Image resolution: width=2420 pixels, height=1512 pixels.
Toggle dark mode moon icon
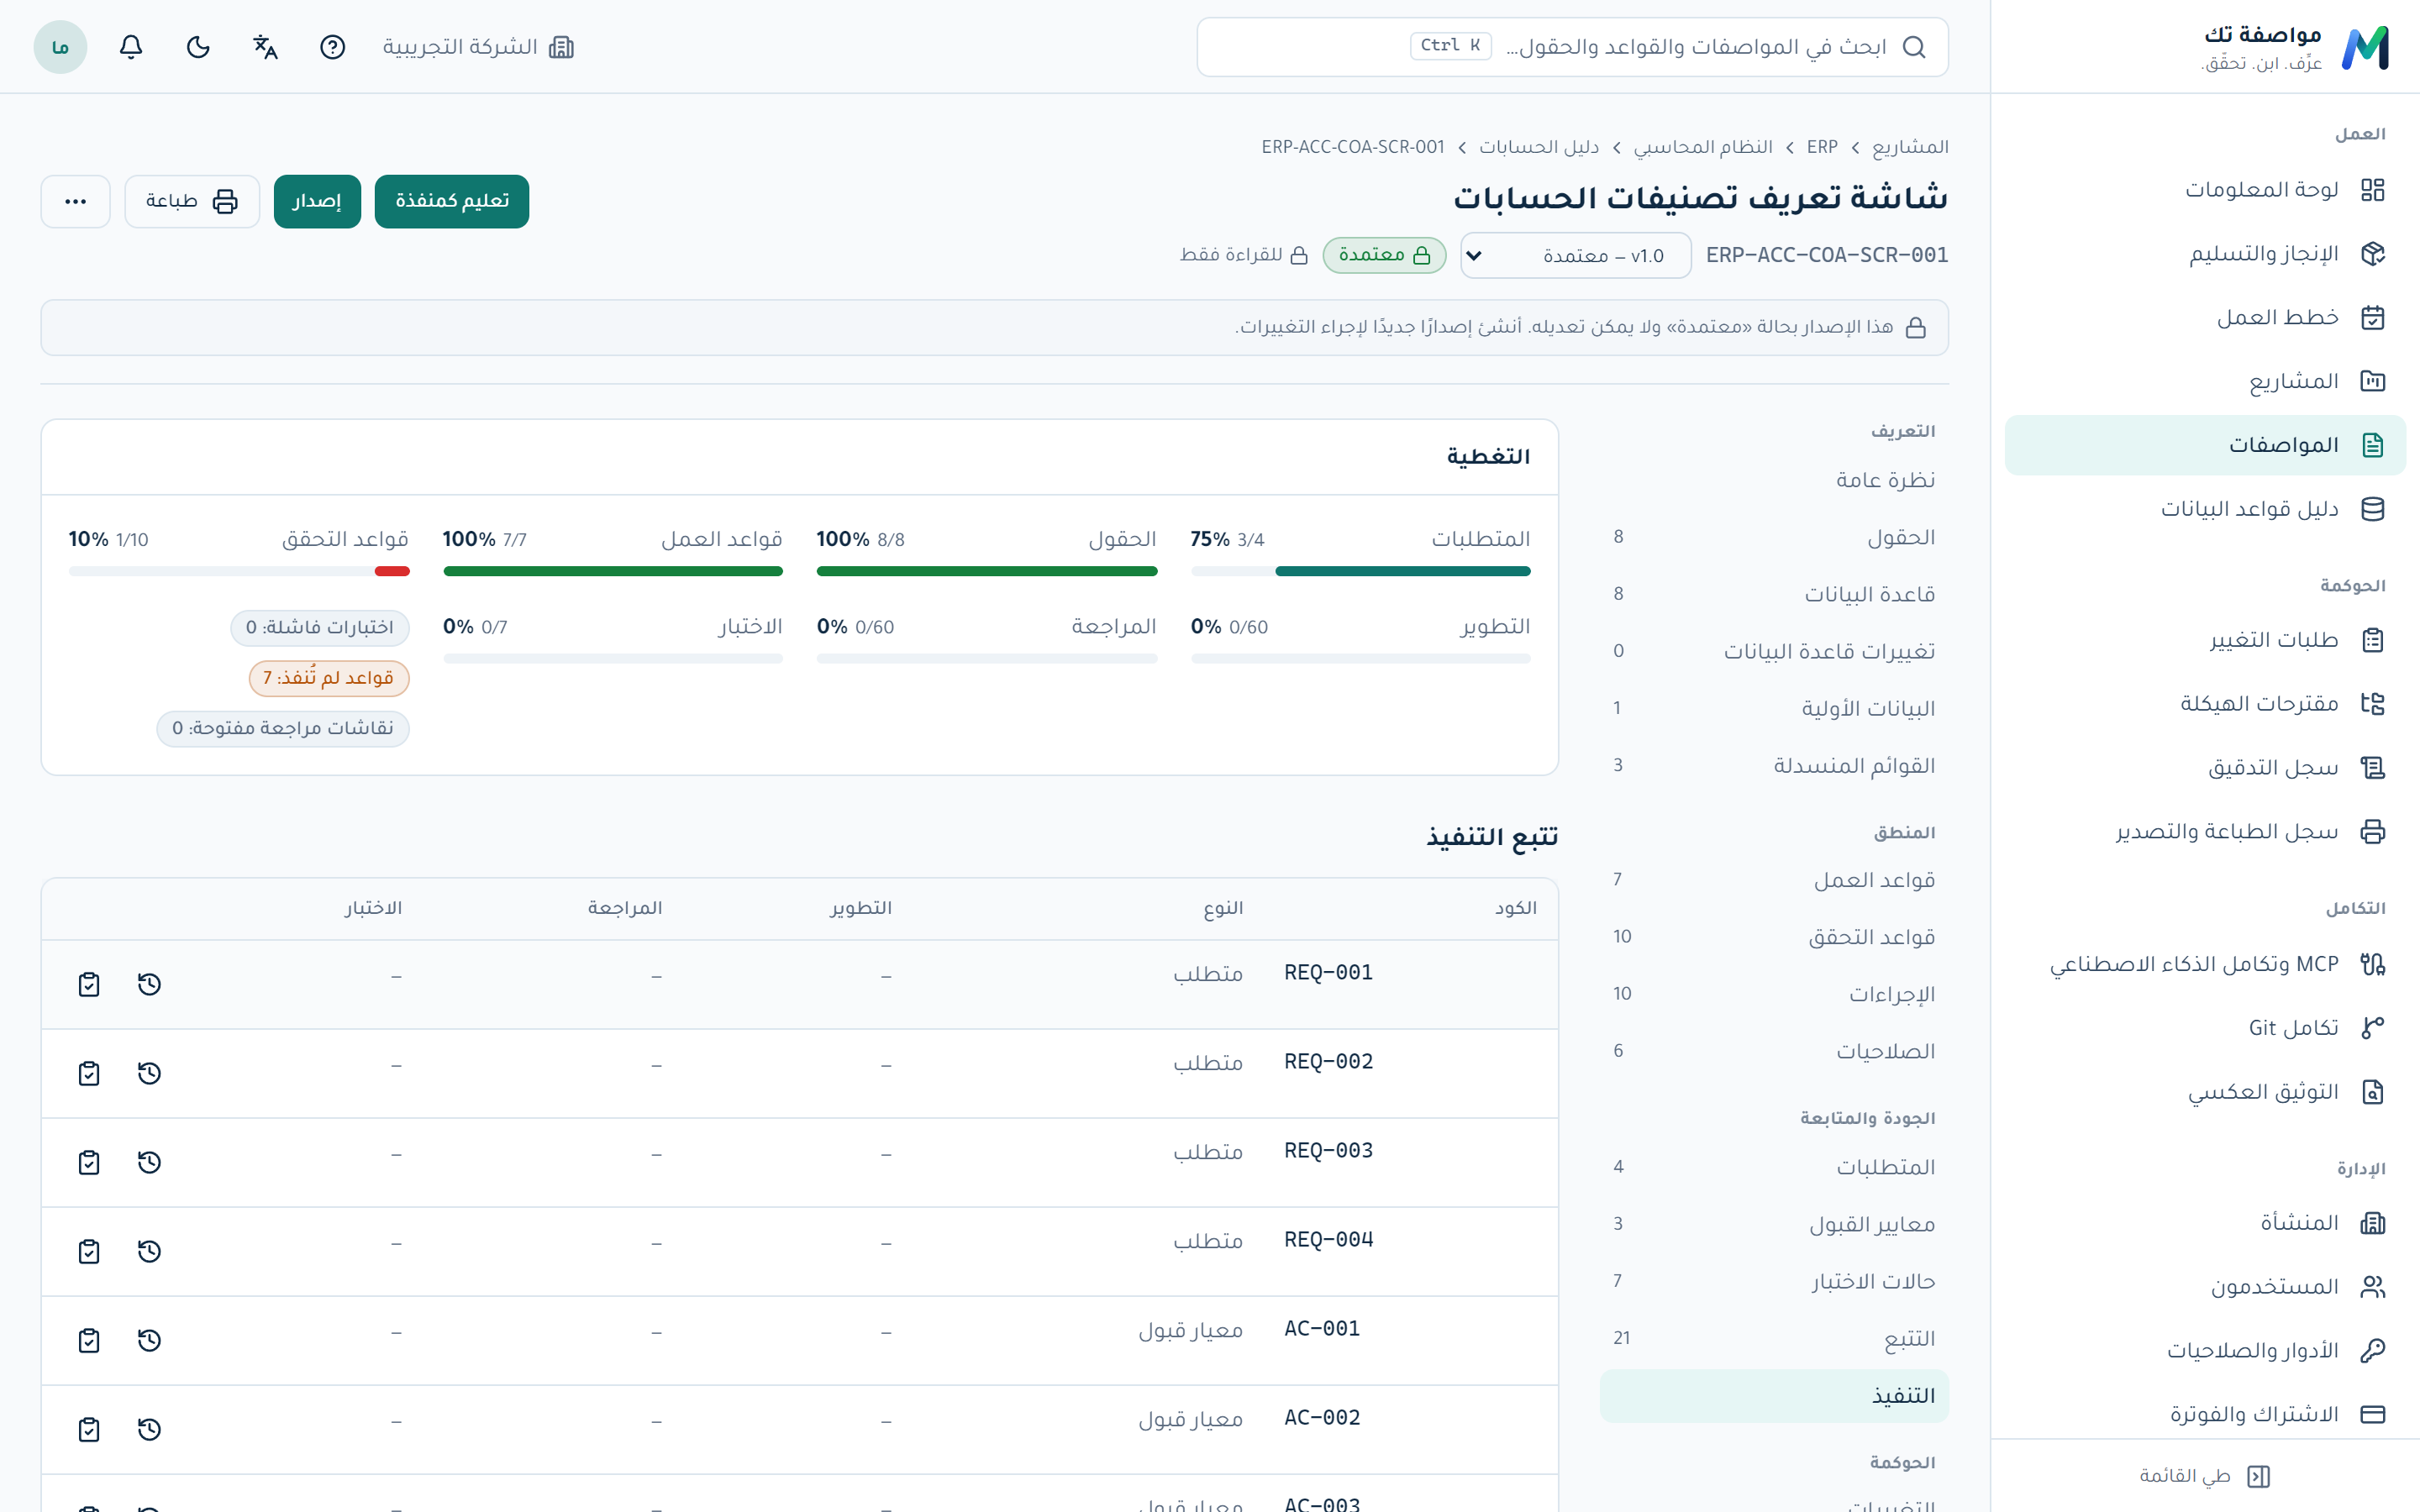pos(198,47)
